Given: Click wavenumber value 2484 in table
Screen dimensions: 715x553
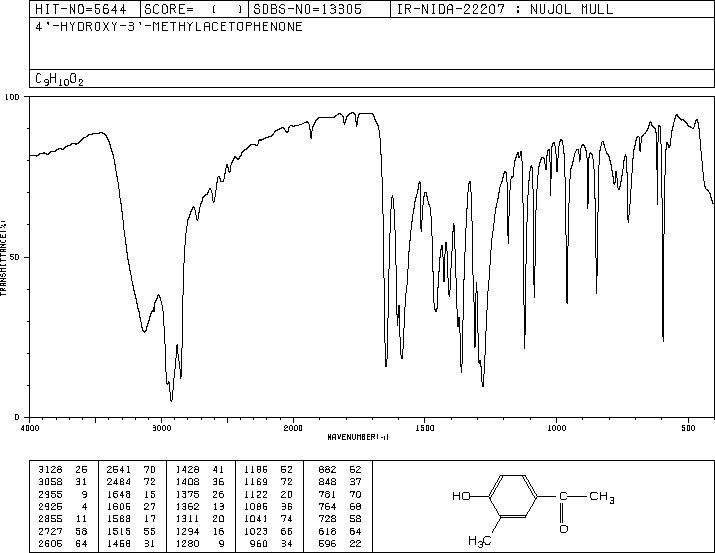Looking at the screenshot, I should tap(119, 482).
